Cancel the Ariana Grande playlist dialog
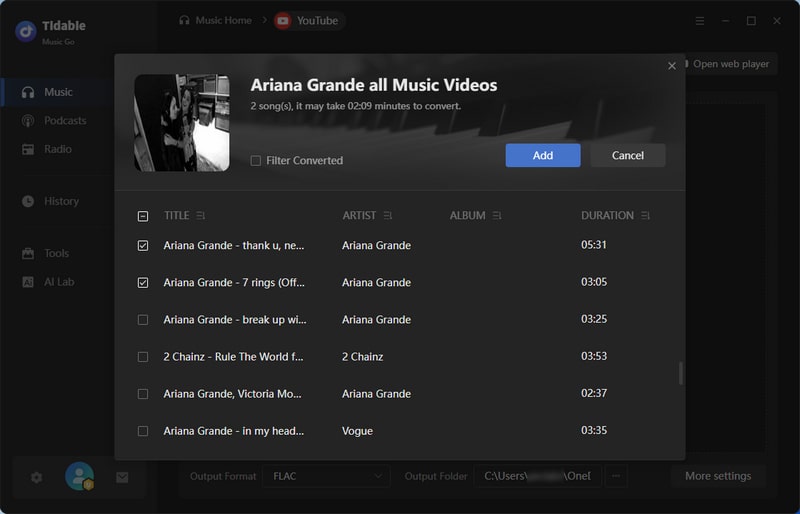Screen dimensions: 800x514 [628, 155]
